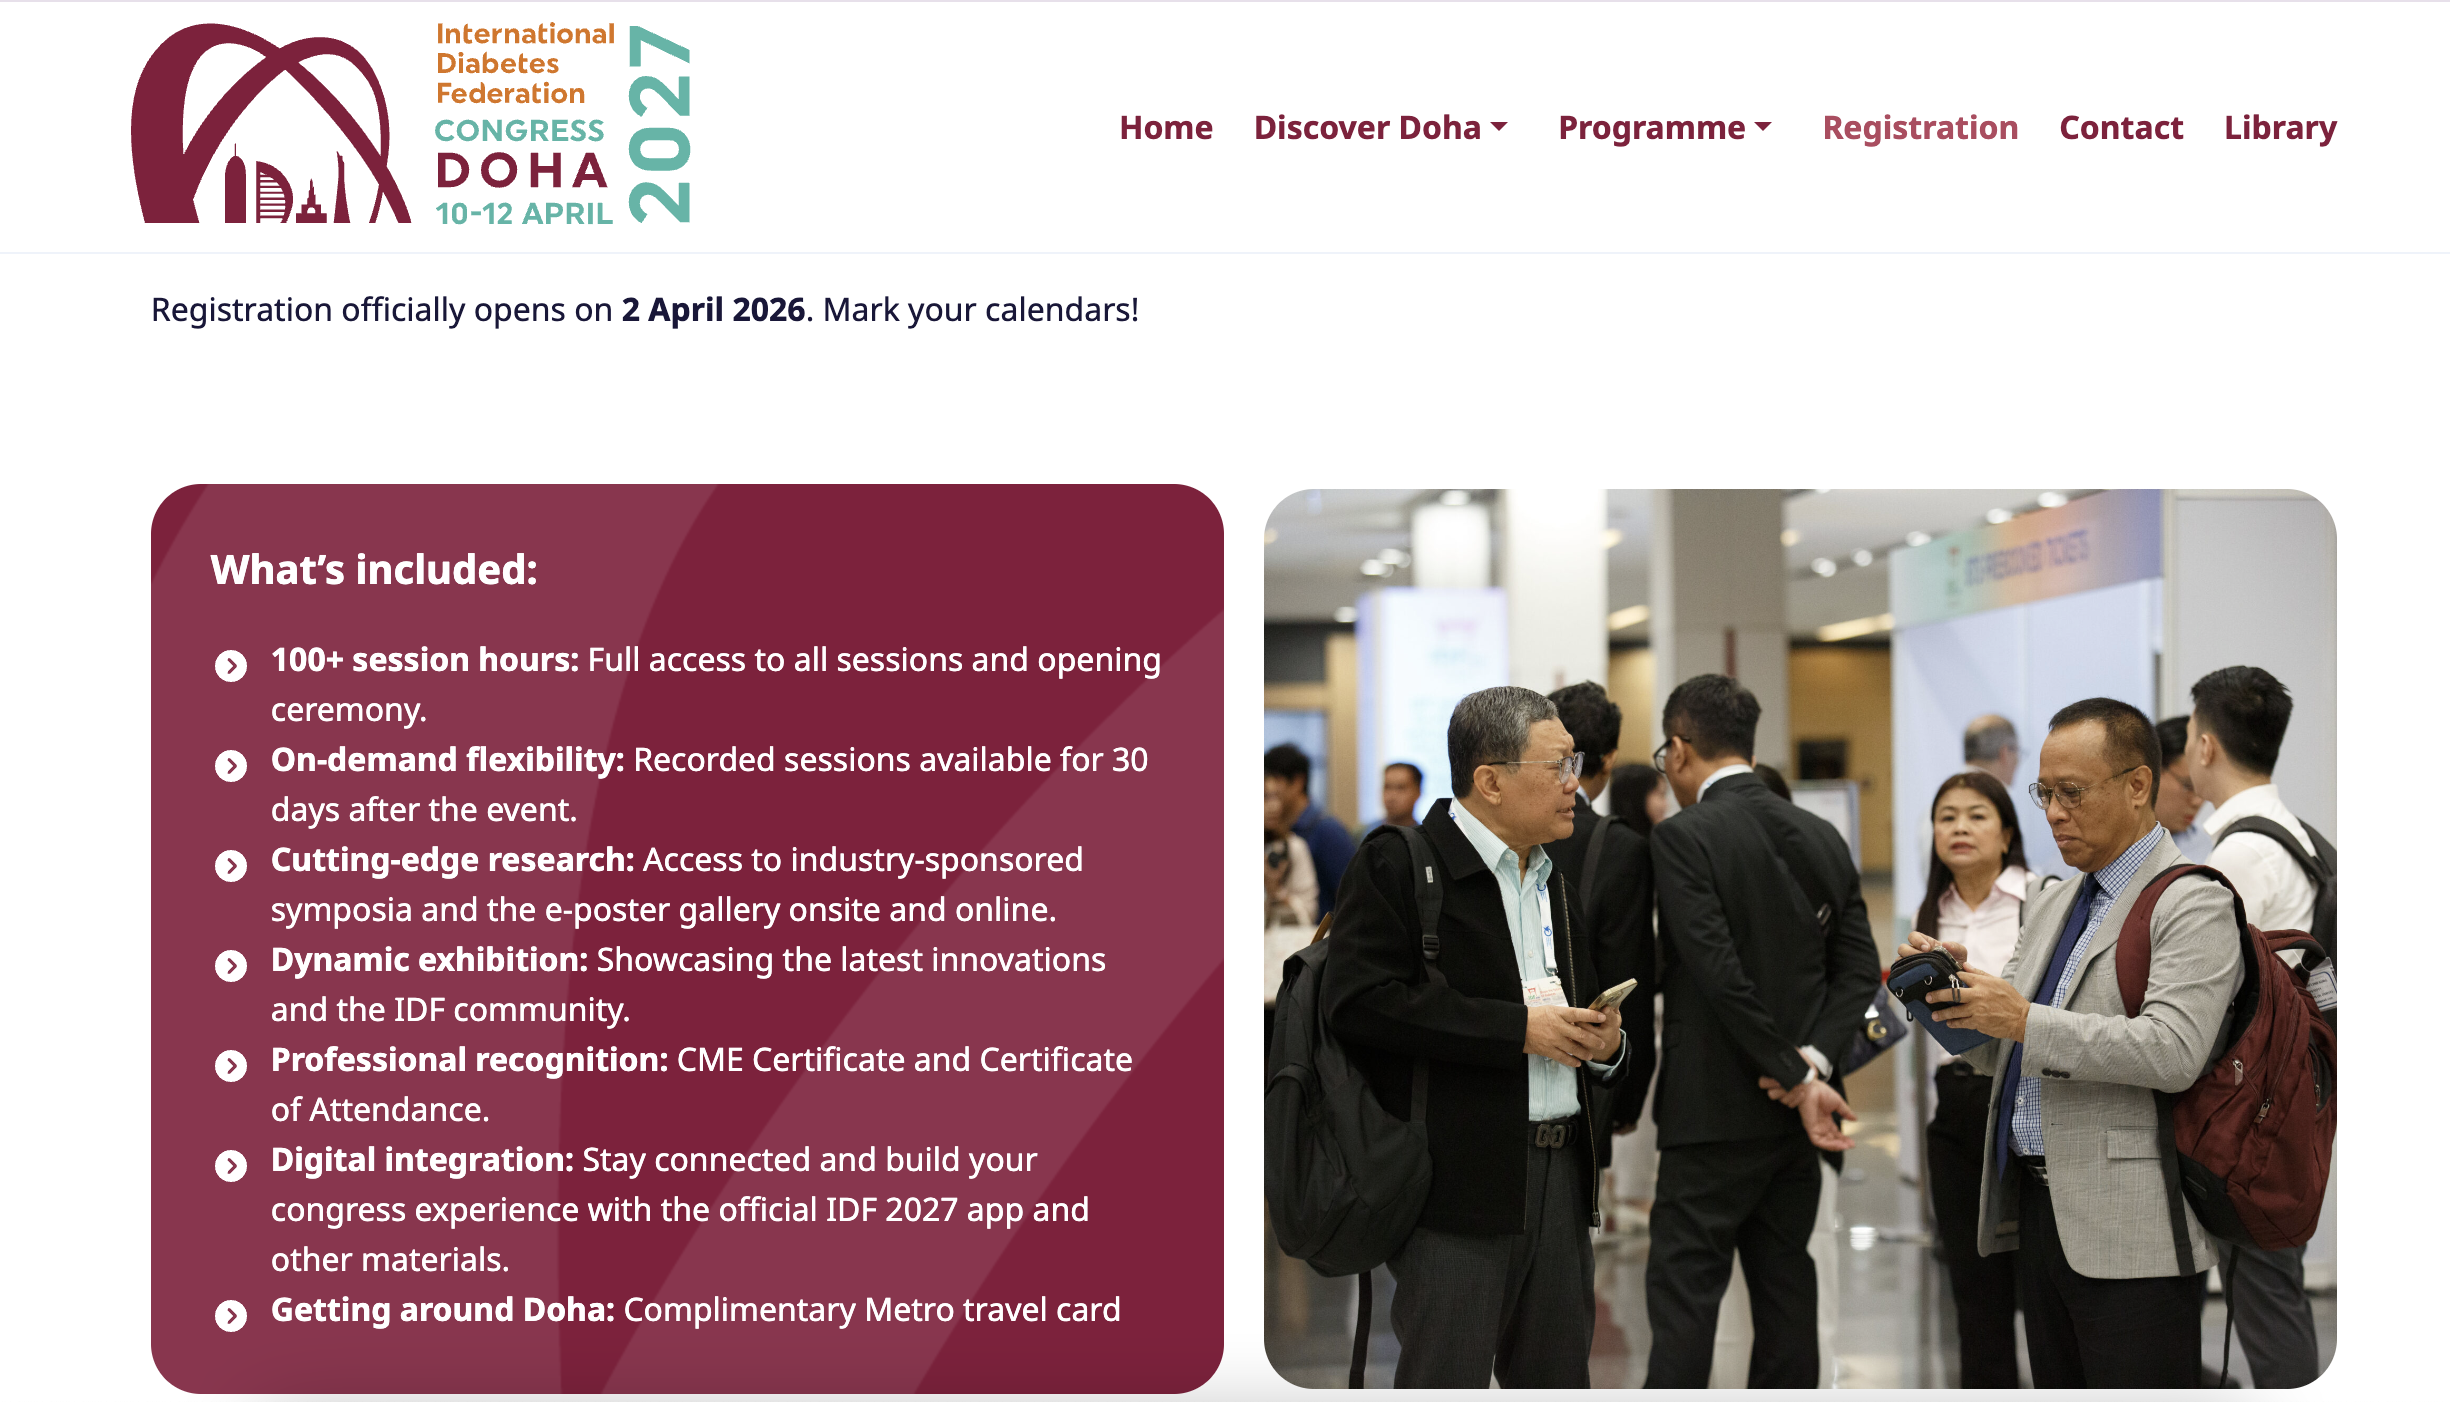
Task: Click the arrow icon next to On-demand flexibility
Action: [231, 765]
